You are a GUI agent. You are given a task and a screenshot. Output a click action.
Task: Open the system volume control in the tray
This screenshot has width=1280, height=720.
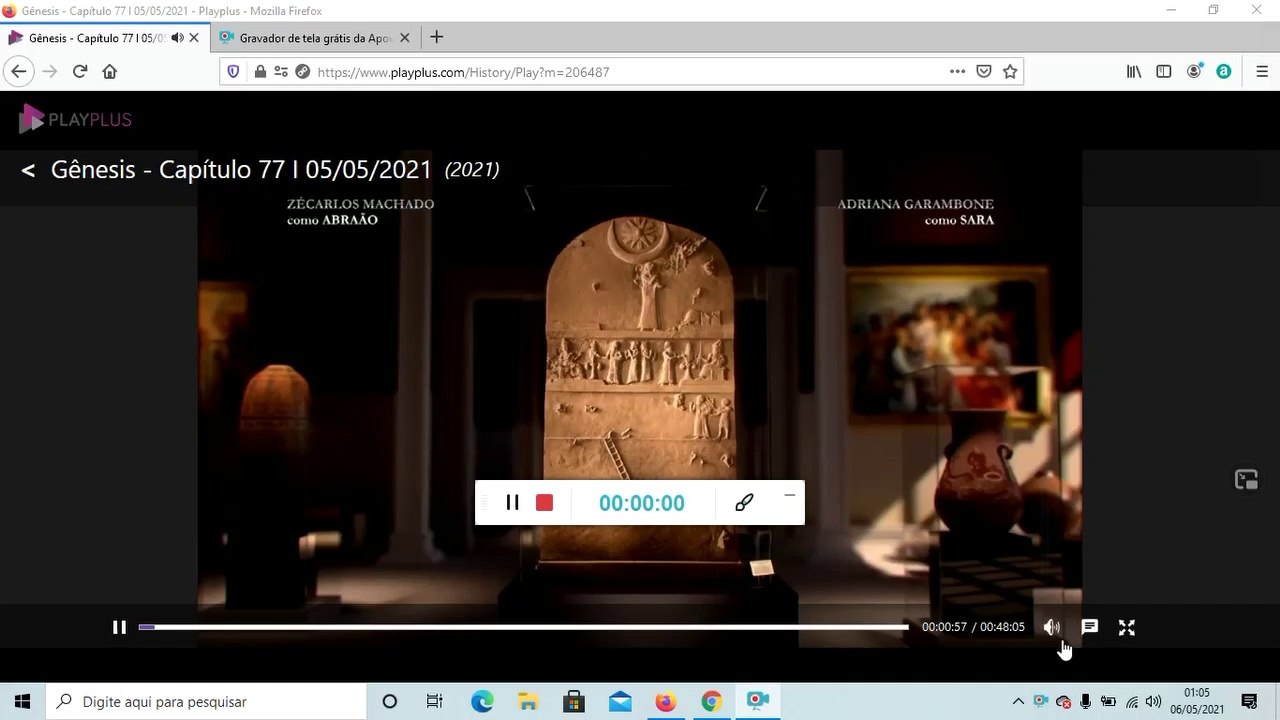click(1153, 701)
